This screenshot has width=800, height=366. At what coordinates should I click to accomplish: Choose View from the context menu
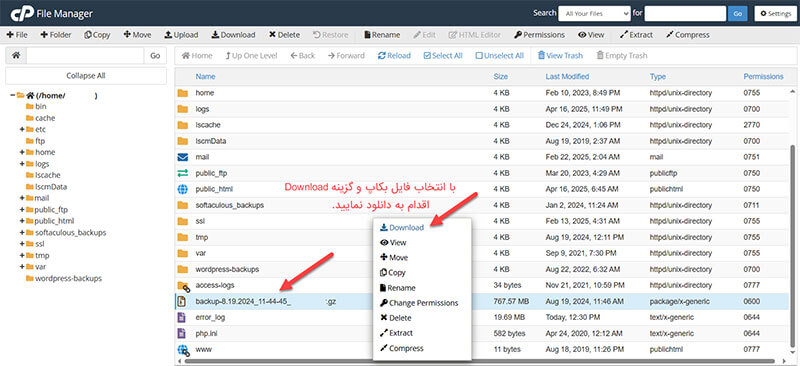coord(393,242)
